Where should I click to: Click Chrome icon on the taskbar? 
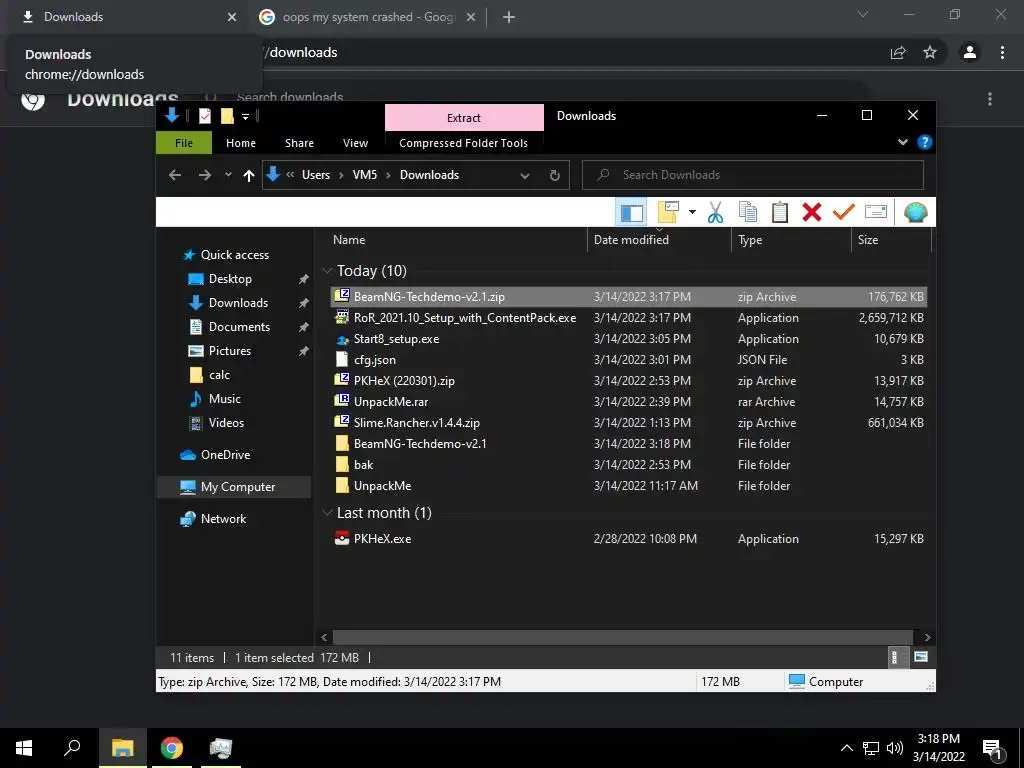(172, 748)
